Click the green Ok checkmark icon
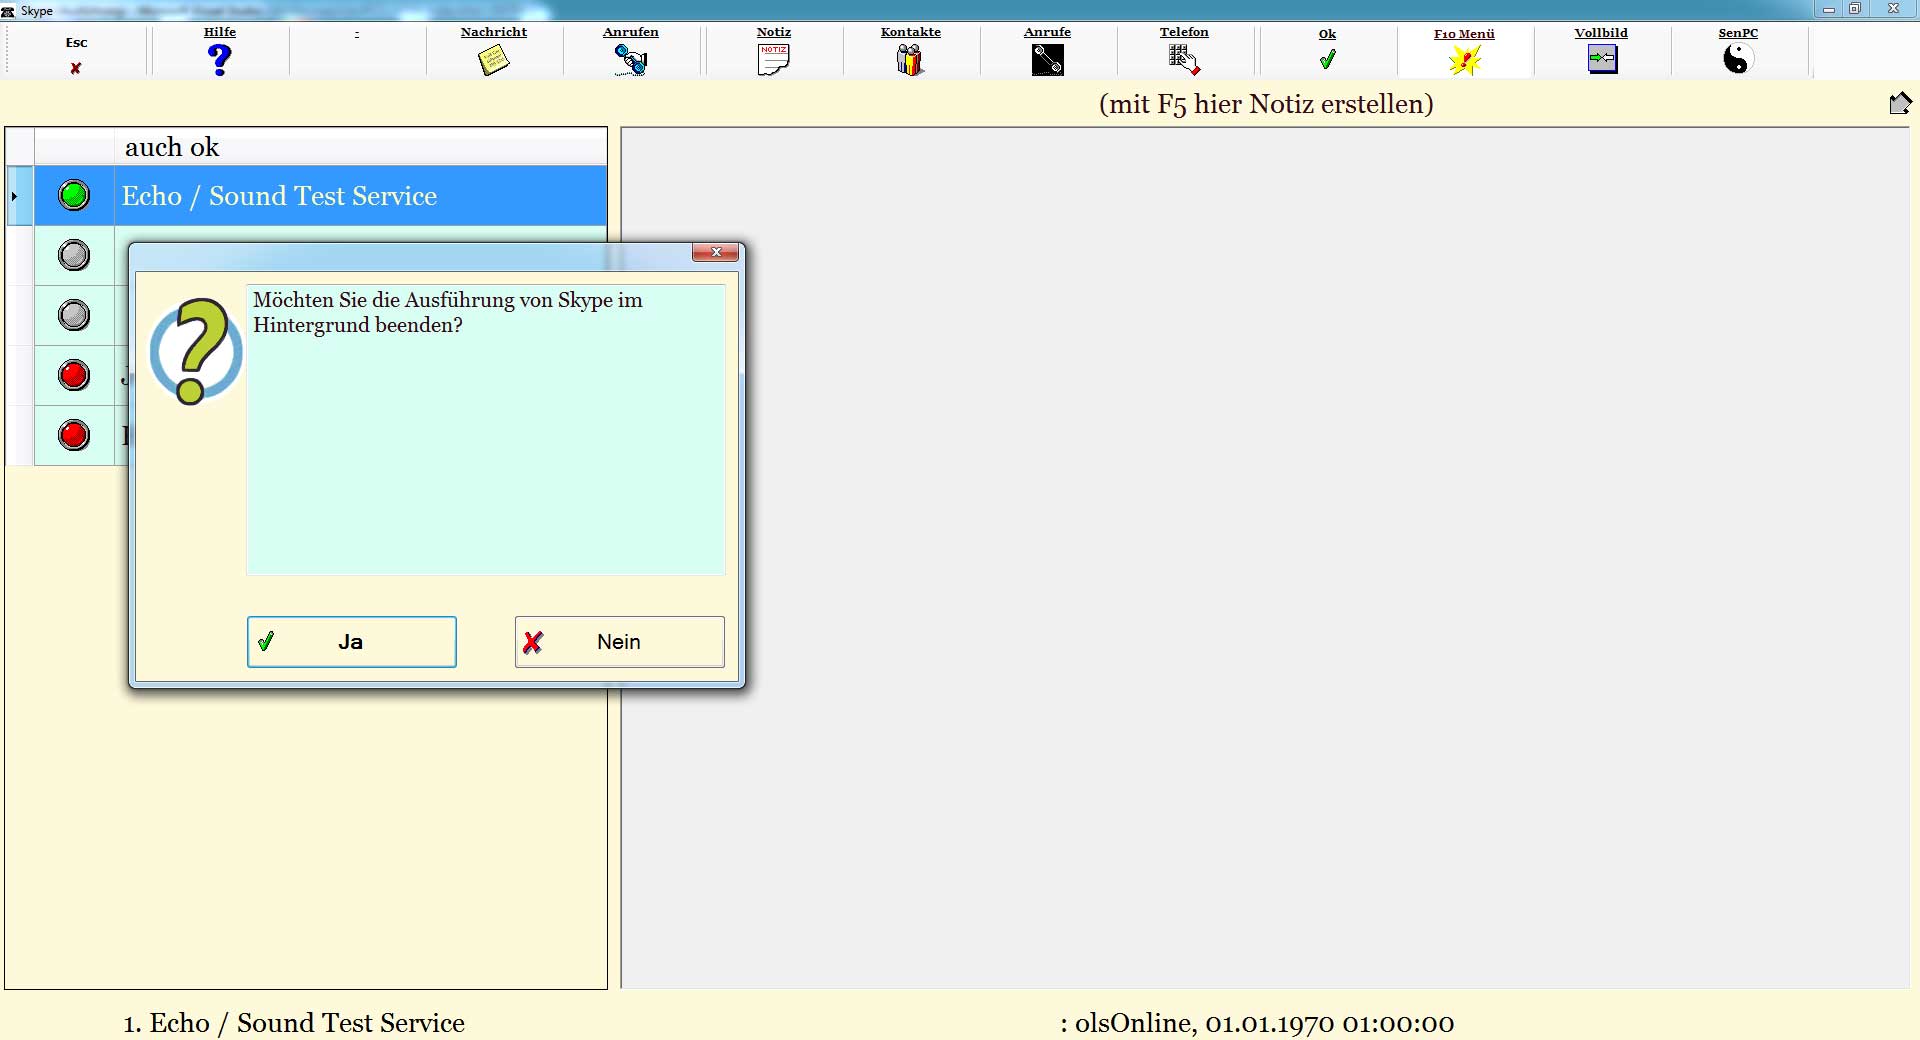Screen dimensions: 1920x1040 point(1327,60)
